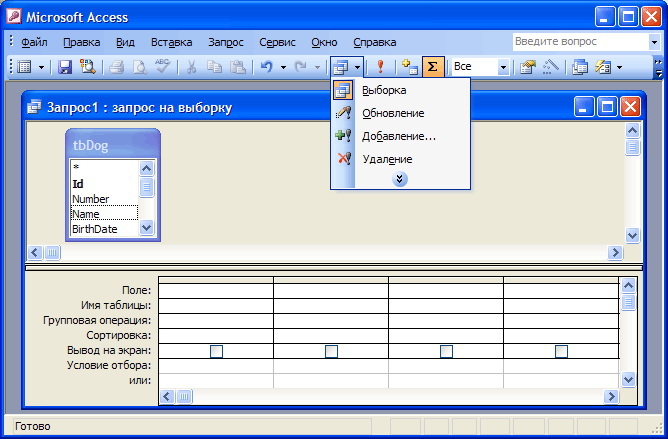Open toolbar options chevron at far right
Viewport: 668px width, 439px height.
pyautogui.click(x=658, y=68)
